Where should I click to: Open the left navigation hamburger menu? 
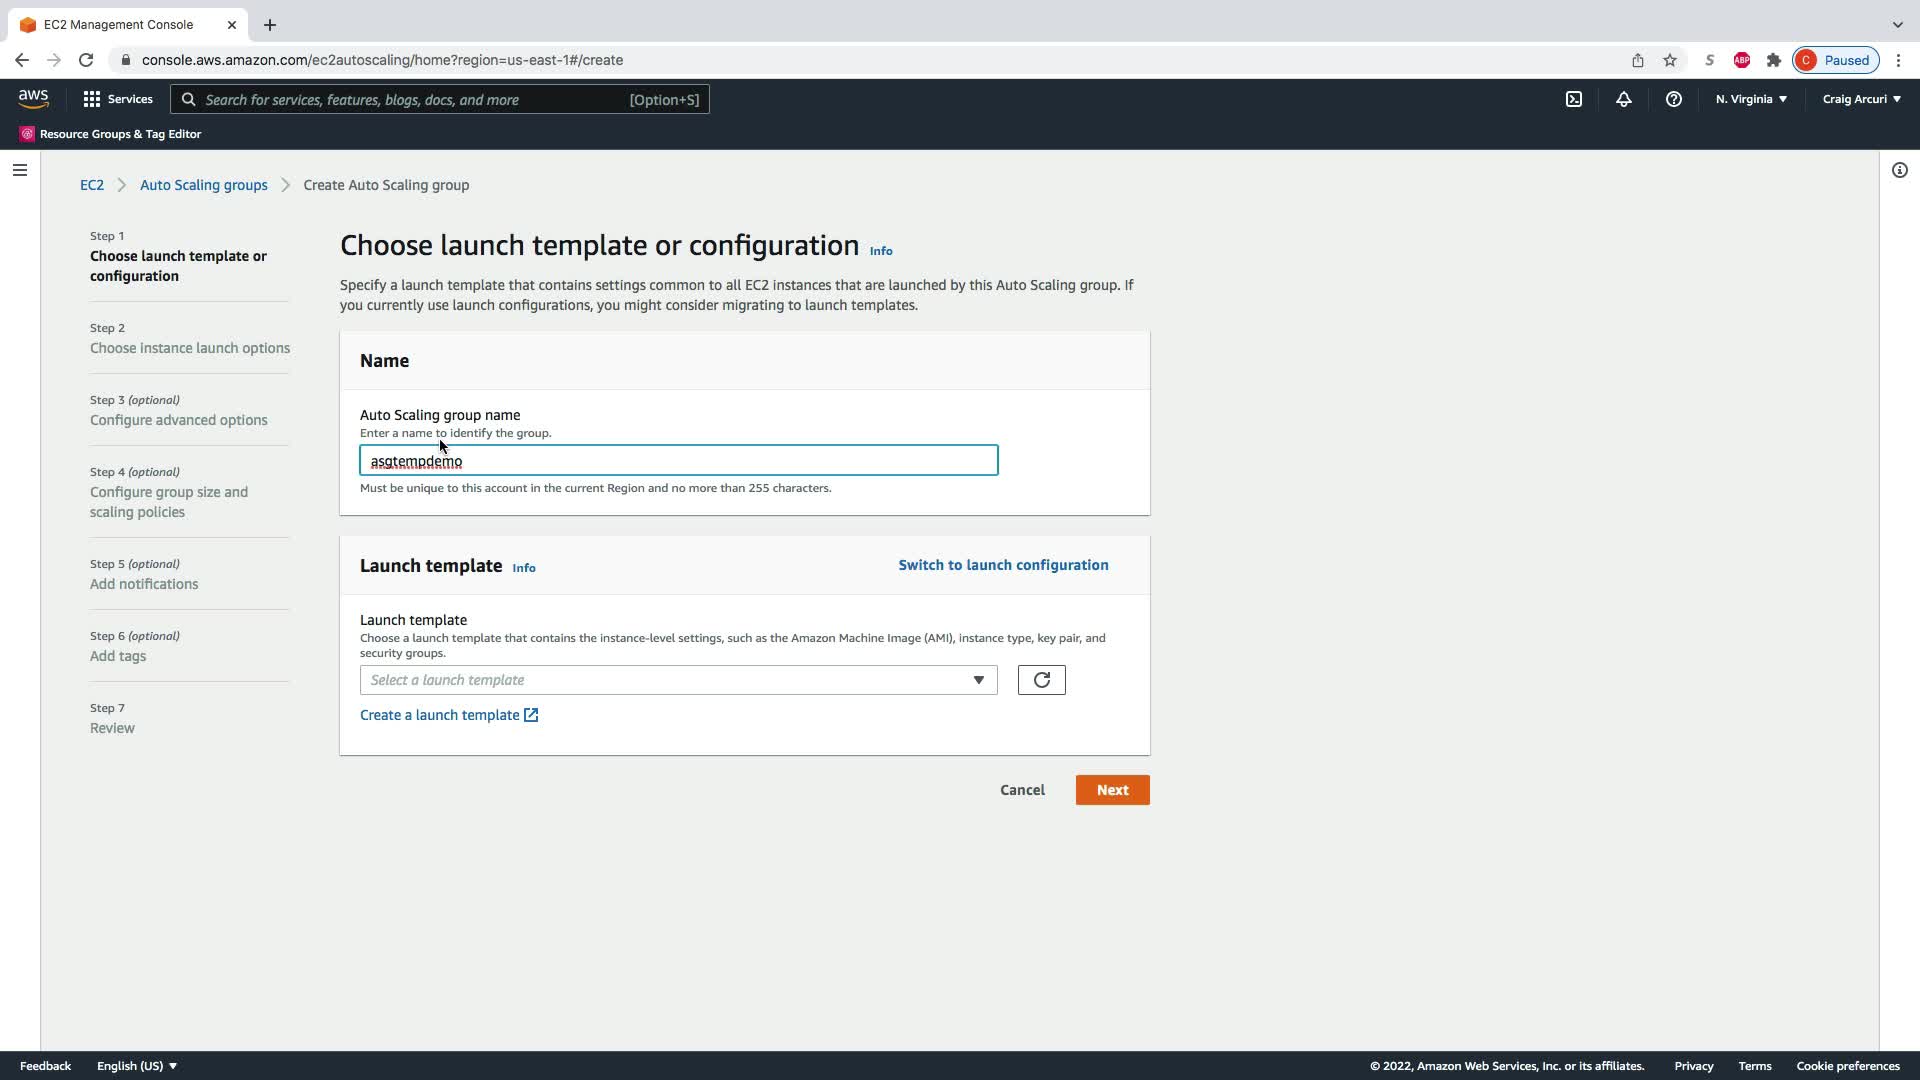click(19, 170)
